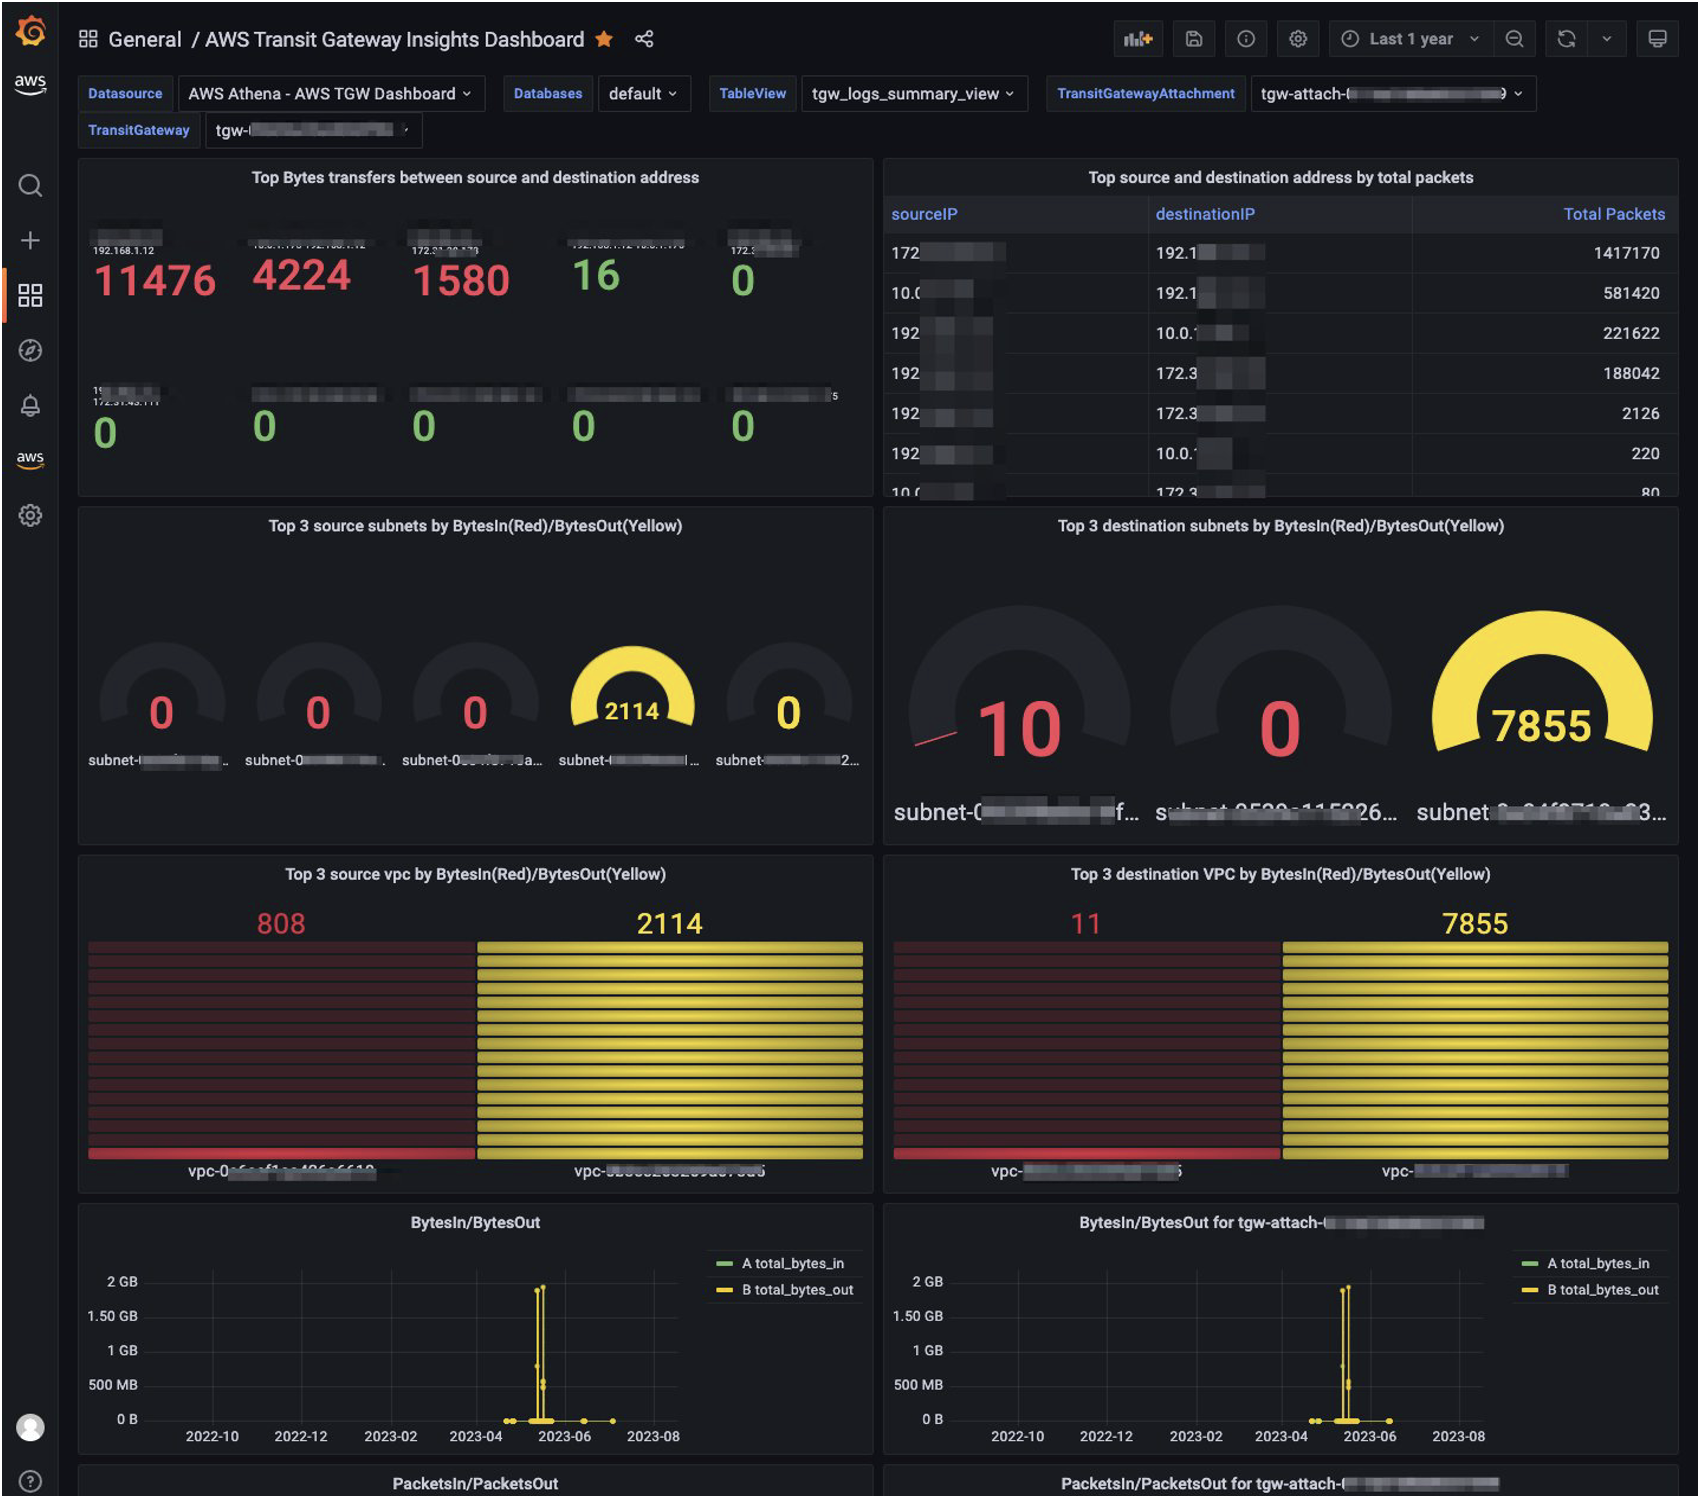Image resolution: width=1700 pixels, height=1498 pixels.
Task: Zoom out time range with the magnifier icon
Action: (1515, 39)
